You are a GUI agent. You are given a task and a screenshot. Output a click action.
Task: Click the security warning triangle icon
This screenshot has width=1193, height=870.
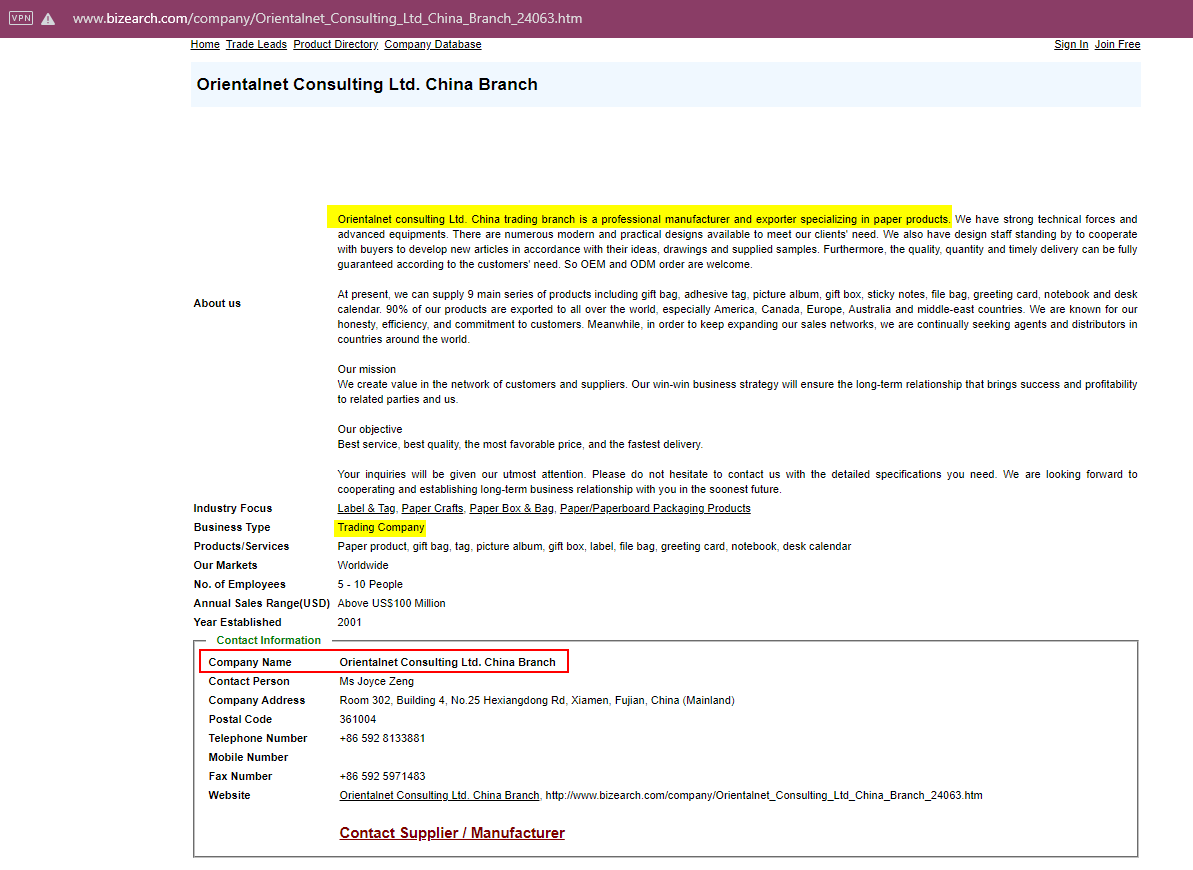click(48, 19)
